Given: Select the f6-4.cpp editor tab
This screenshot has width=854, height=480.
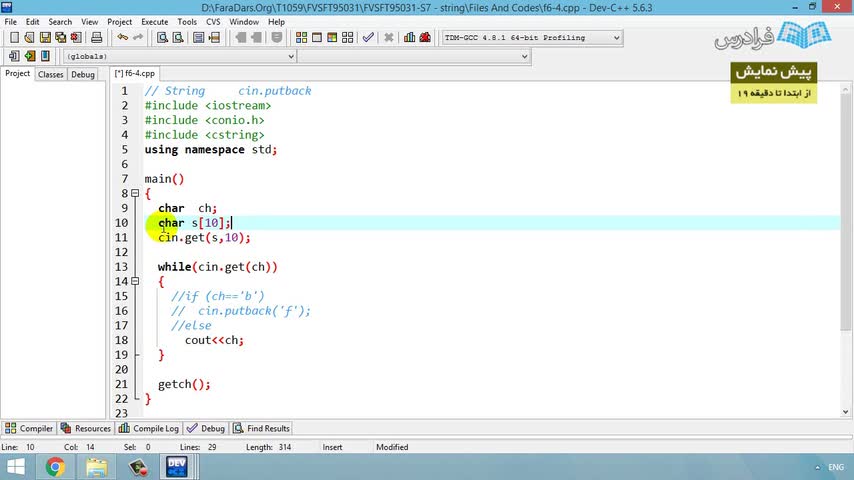Looking at the screenshot, I should pyautogui.click(x=135, y=73).
